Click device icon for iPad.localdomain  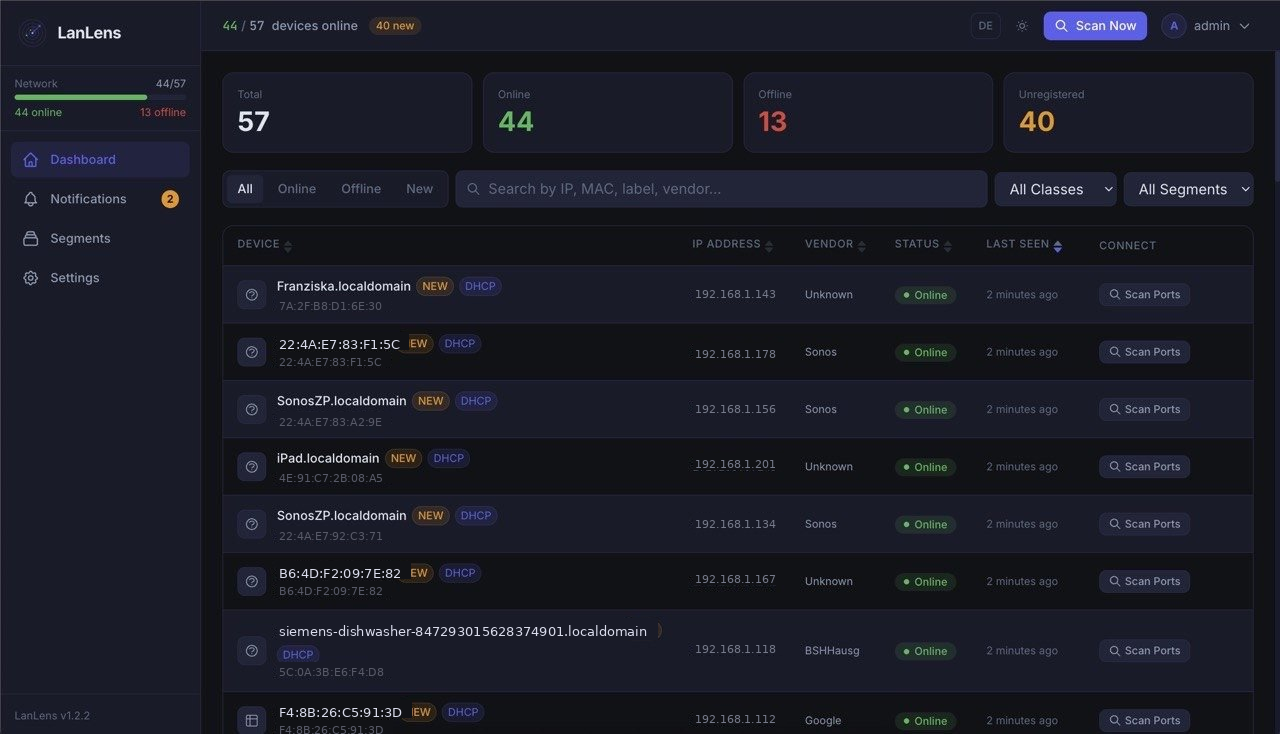(252, 467)
